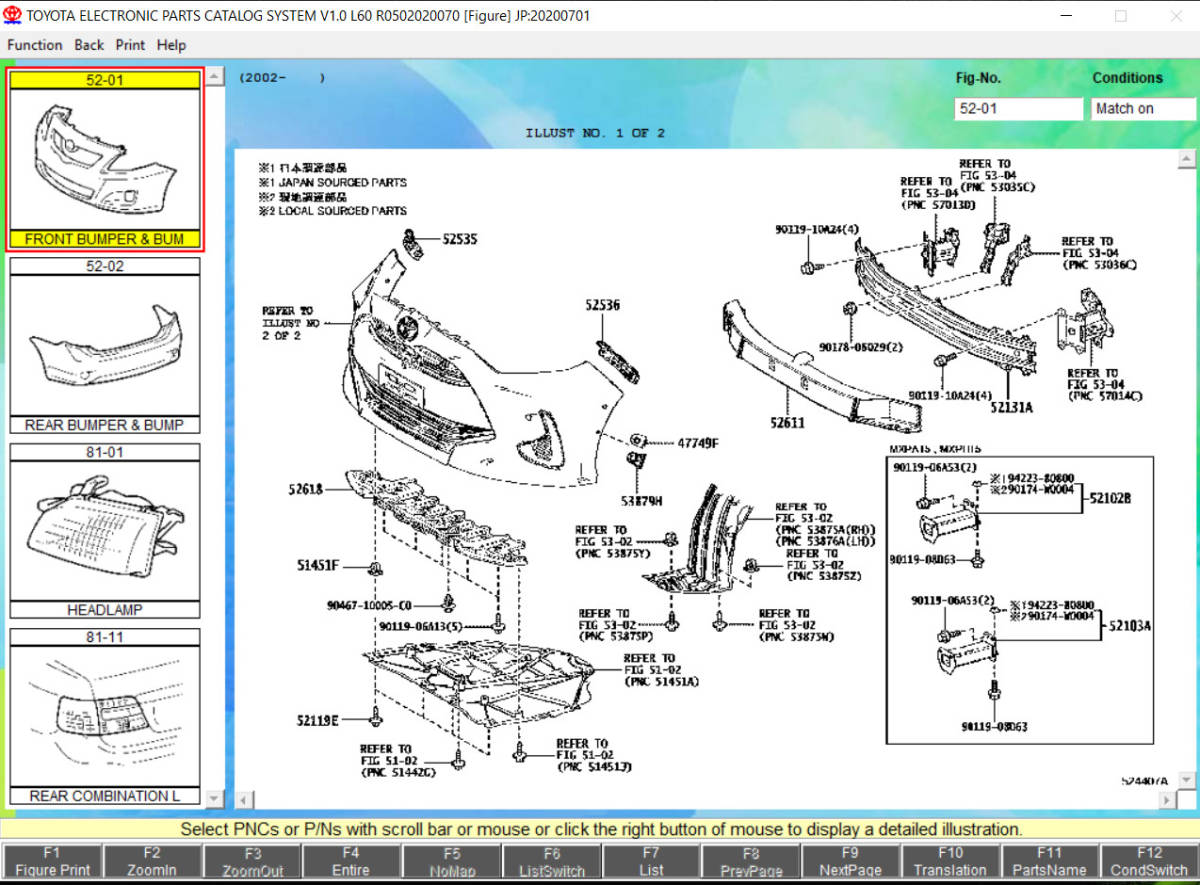
Task: Click the diagram's horizontal scrollbar right arrow
Action: point(1167,800)
